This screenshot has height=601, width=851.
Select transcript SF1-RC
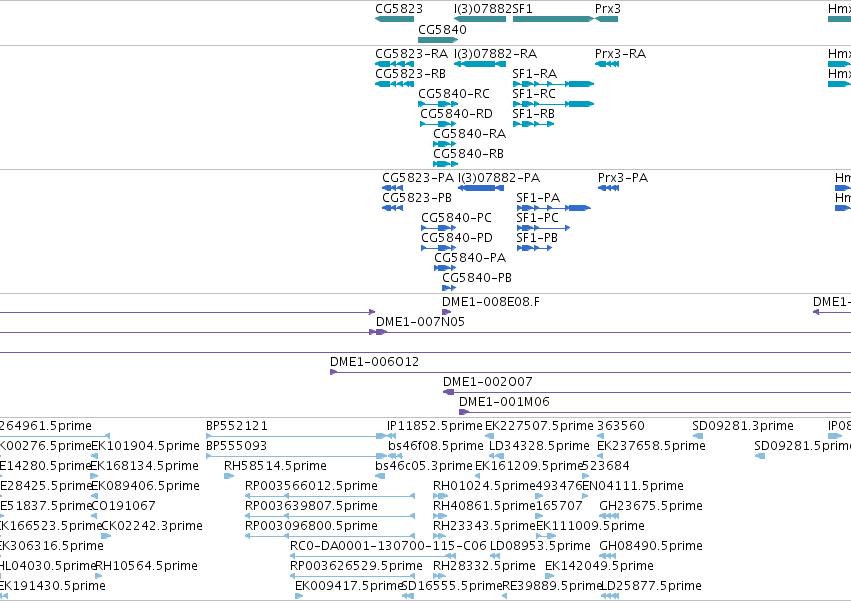click(554, 104)
